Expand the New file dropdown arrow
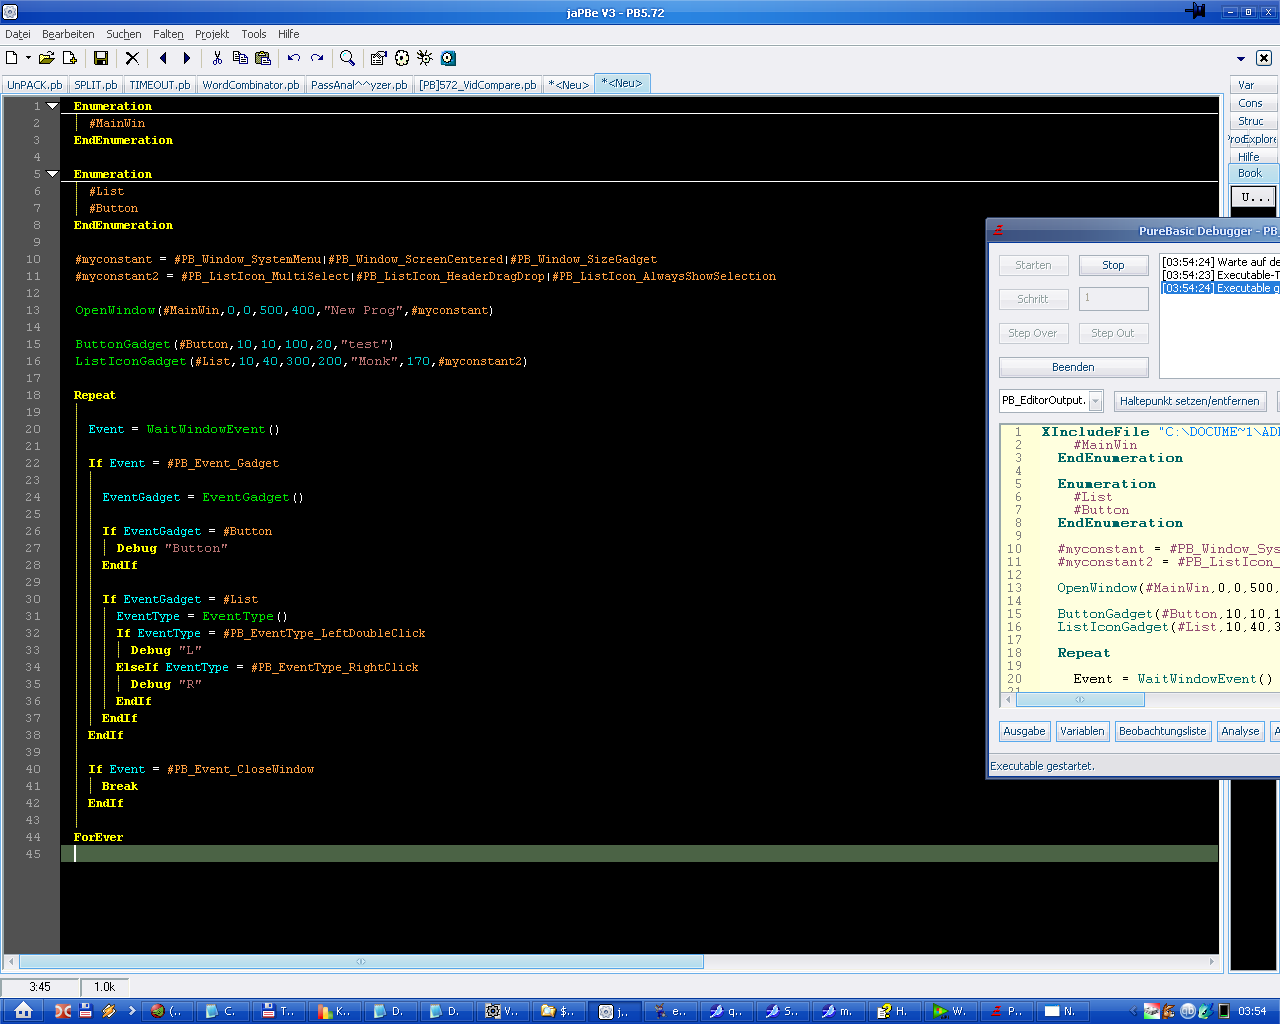This screenshot has height=1024, width=1280. tap(28, 59)
